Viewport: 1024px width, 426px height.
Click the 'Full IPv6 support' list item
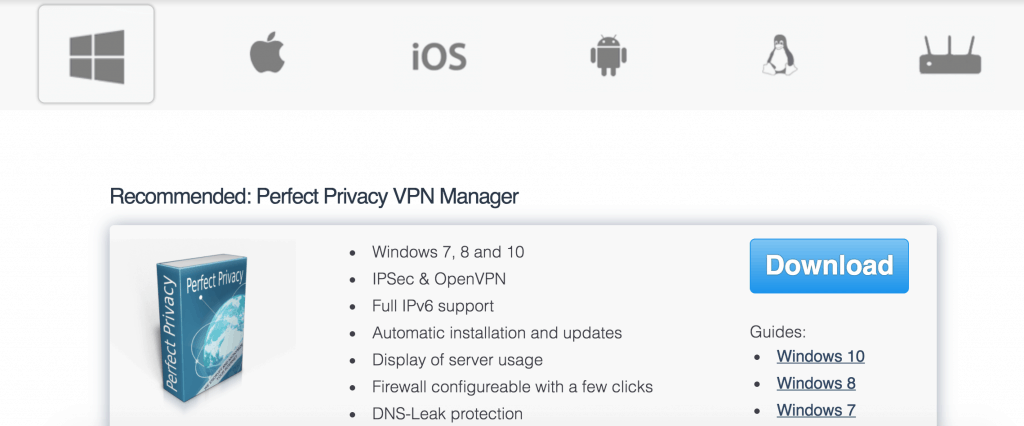433,306
